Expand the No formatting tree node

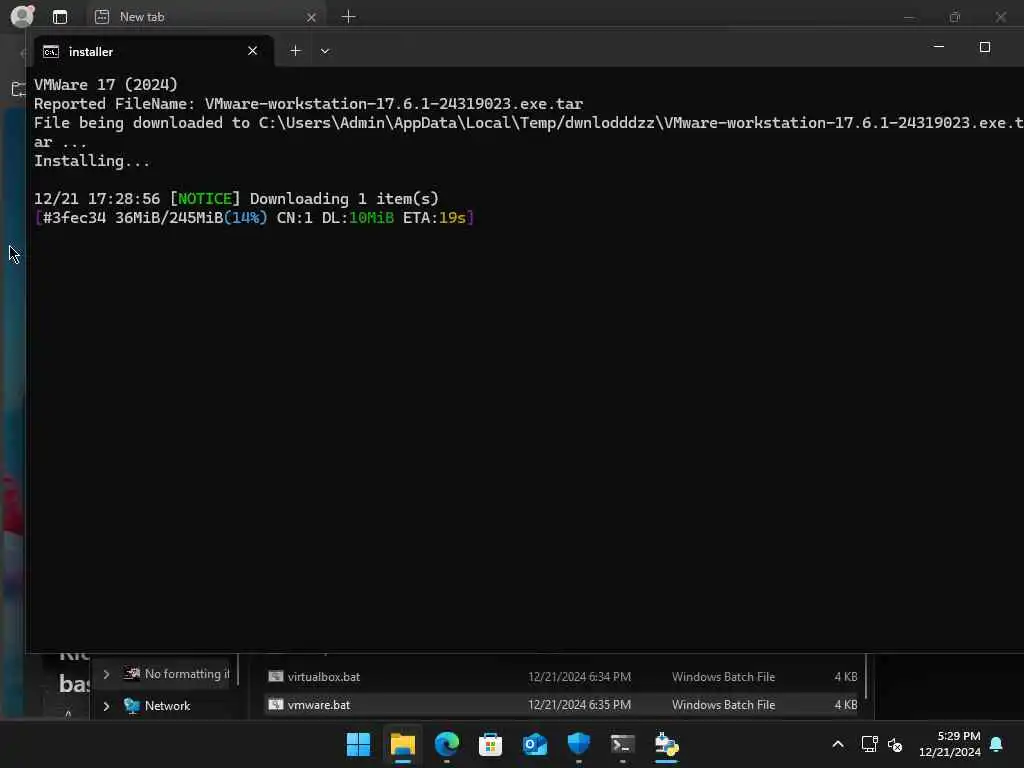pos(106,674)
